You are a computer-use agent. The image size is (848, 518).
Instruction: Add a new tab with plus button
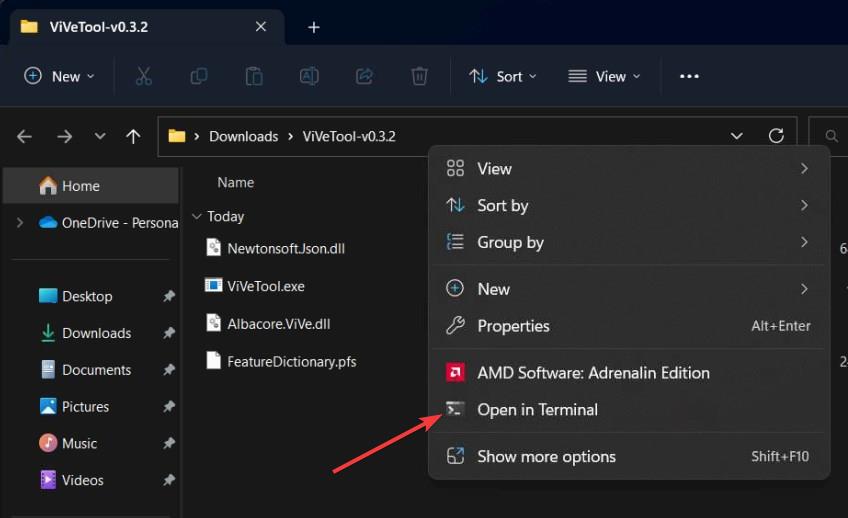(314, 27)
